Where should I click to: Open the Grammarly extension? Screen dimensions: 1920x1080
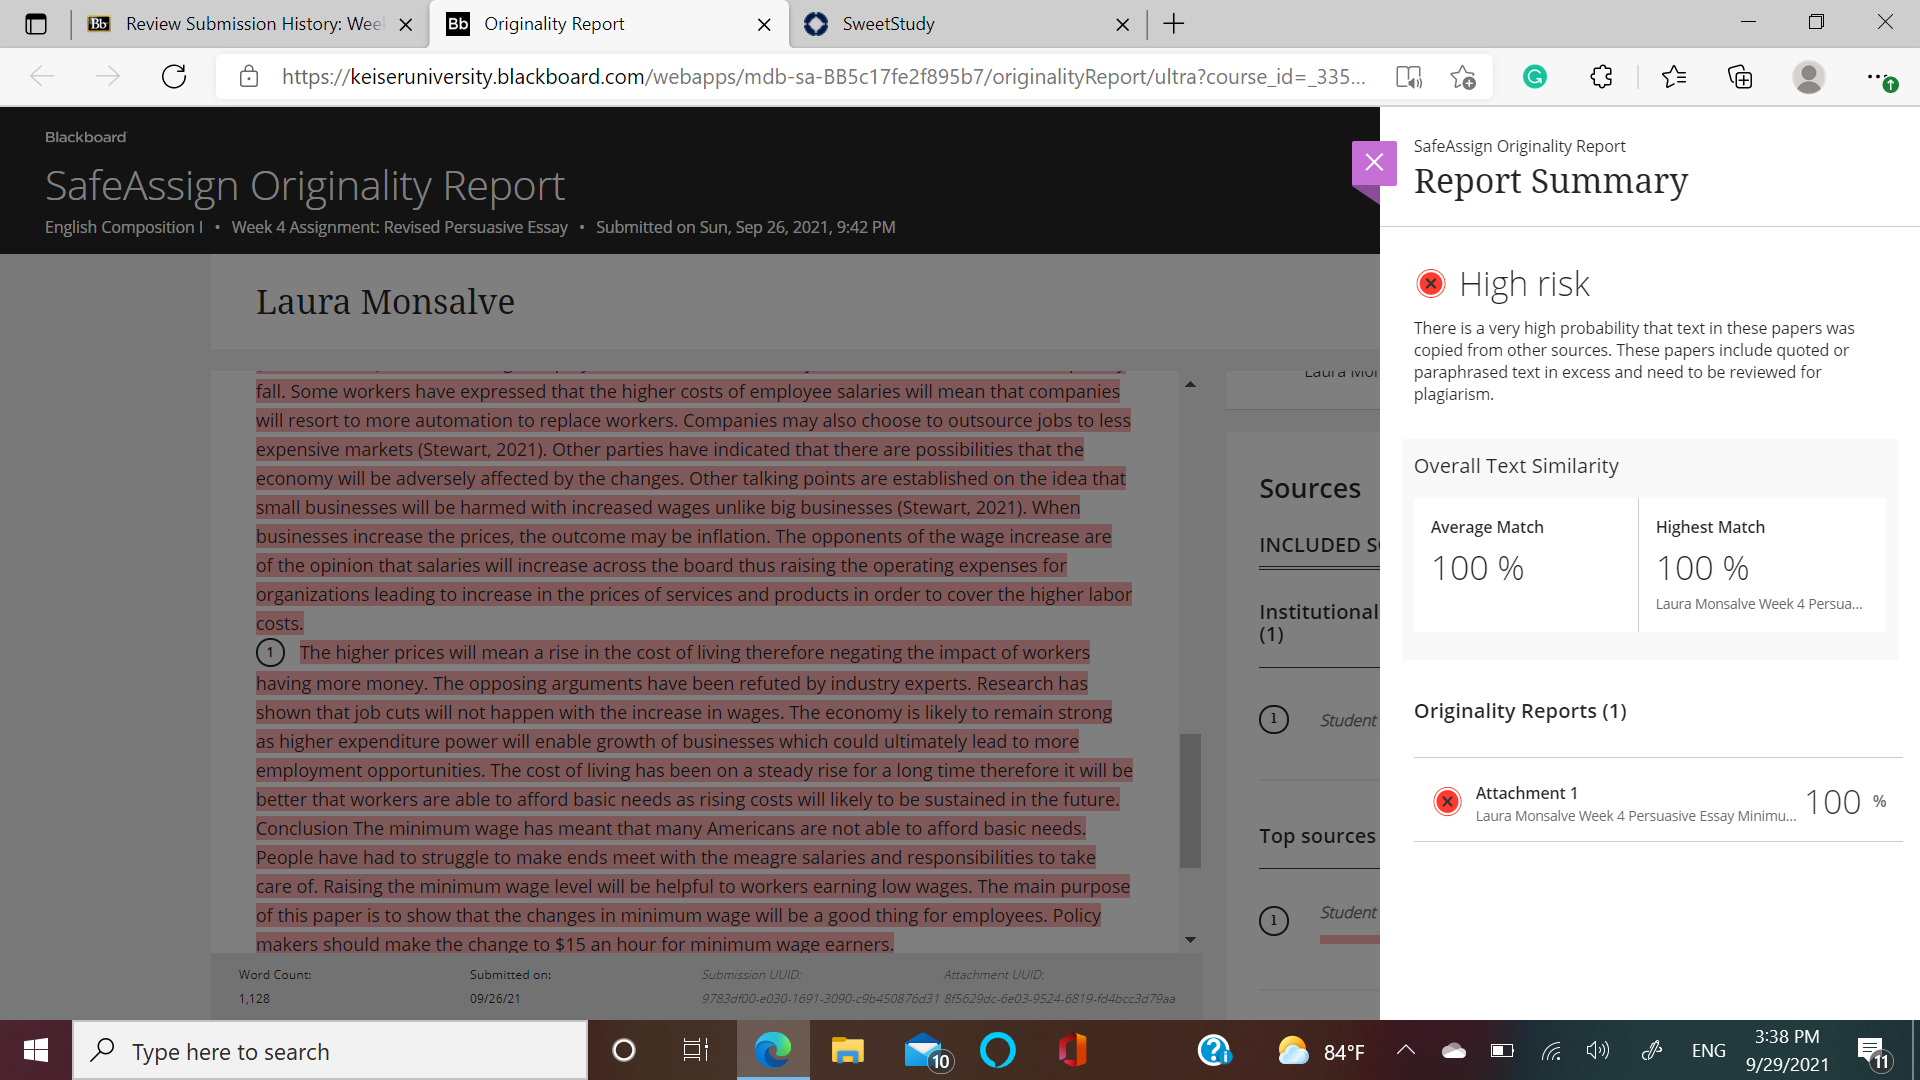tap(1535, 77)
